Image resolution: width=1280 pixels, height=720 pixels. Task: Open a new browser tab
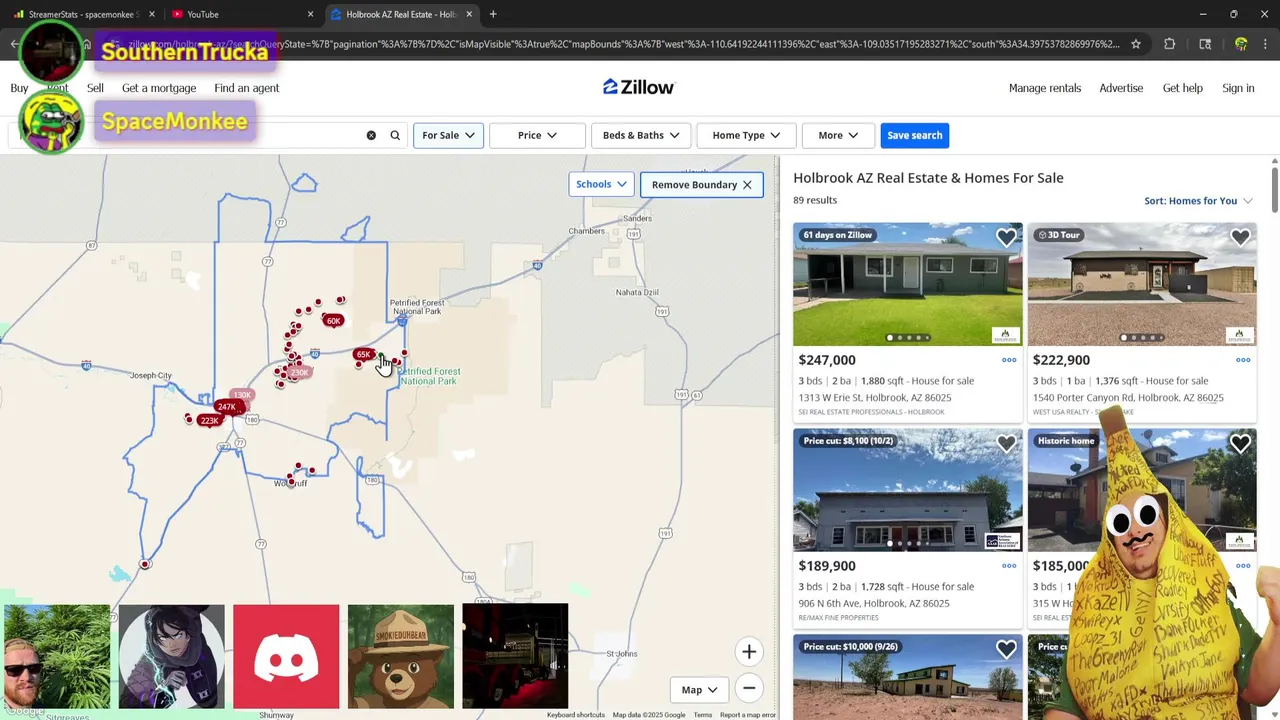pos(493,14)
